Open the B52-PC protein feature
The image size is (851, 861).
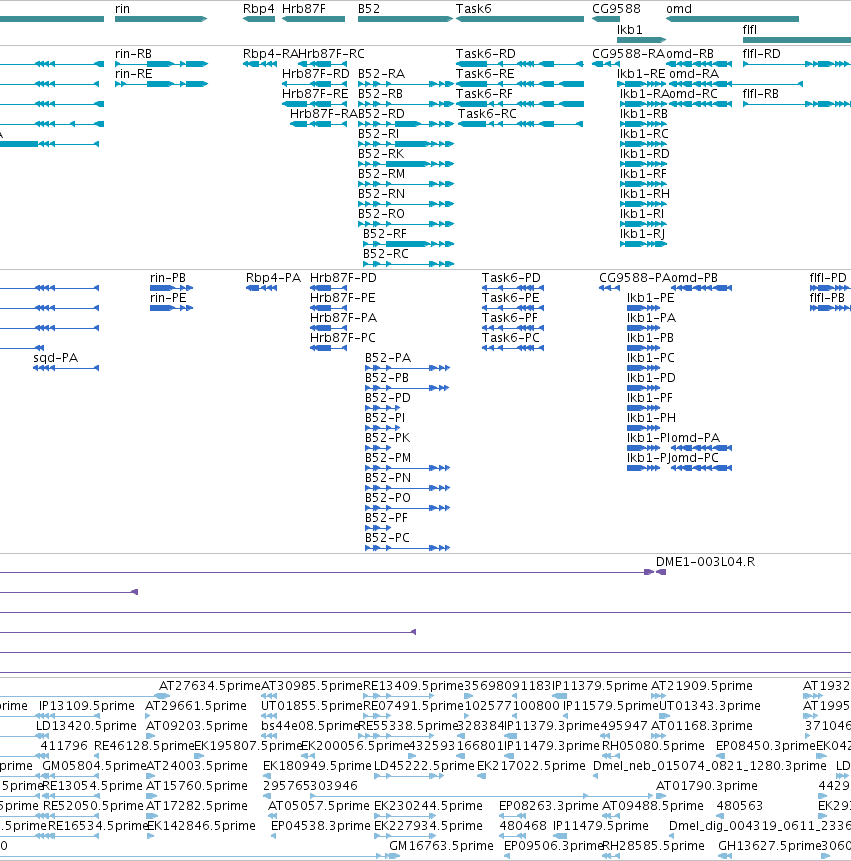pyautogui.click(x=407, y=548)
